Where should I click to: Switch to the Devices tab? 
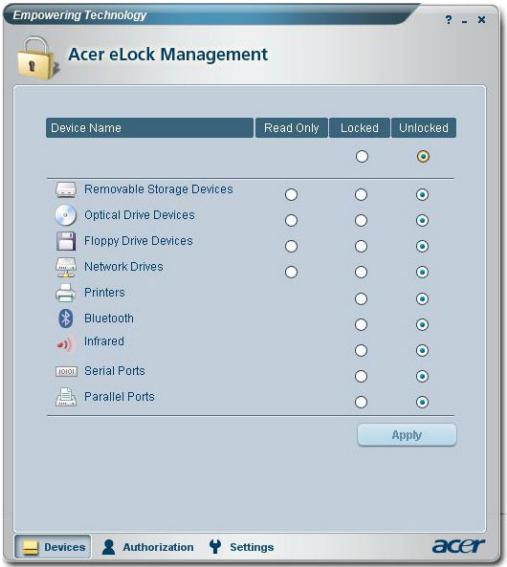pos(53,547)
